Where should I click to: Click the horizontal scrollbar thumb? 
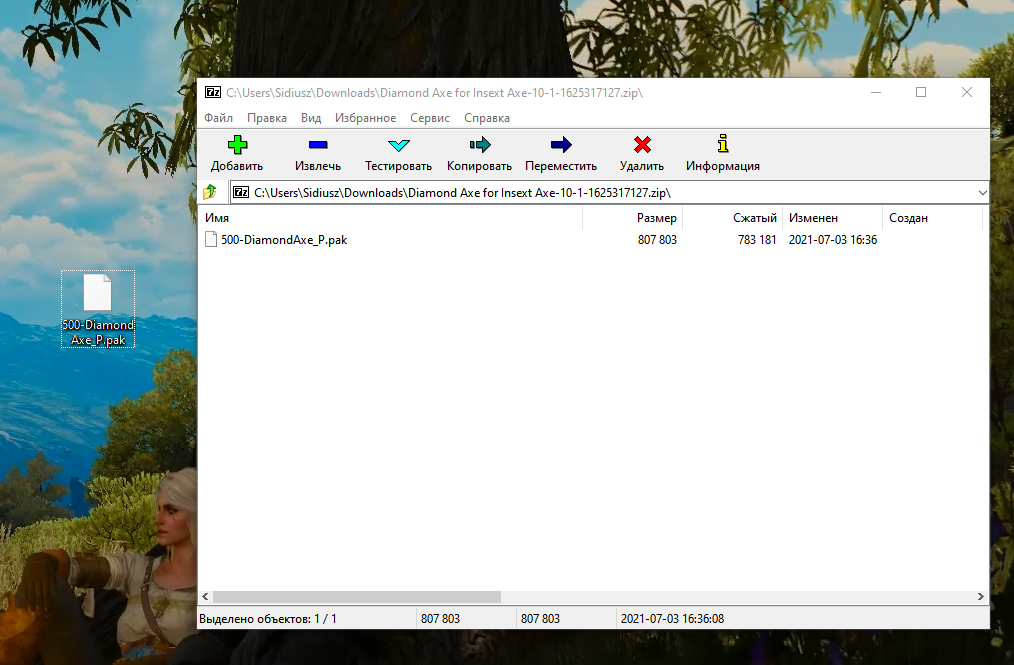pos(356,597)
